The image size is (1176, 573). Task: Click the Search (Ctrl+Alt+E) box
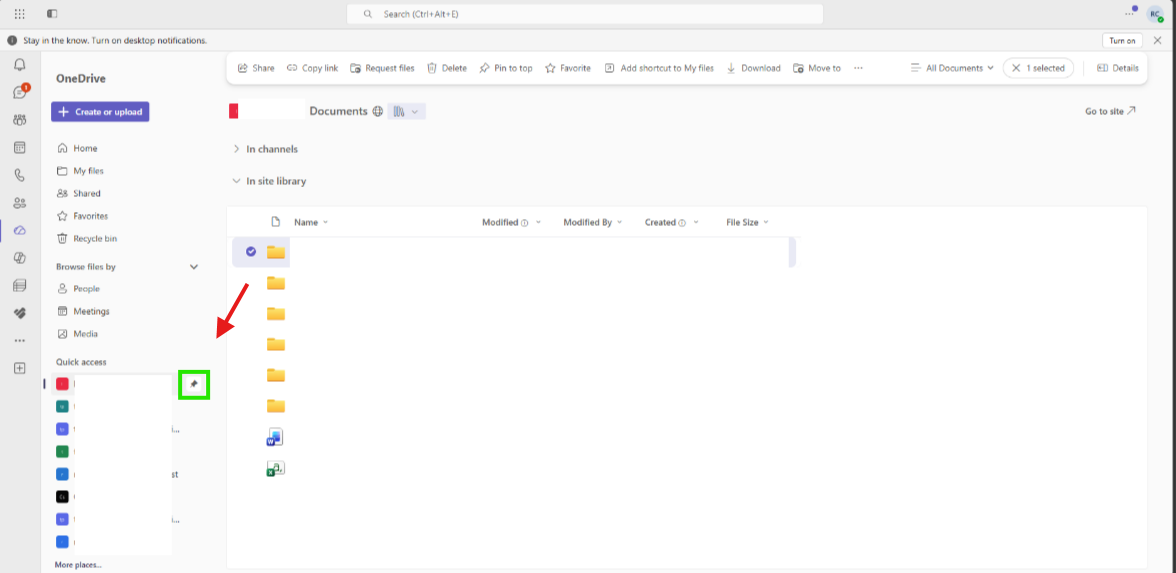pyautogui.click(x=585, y=14)
